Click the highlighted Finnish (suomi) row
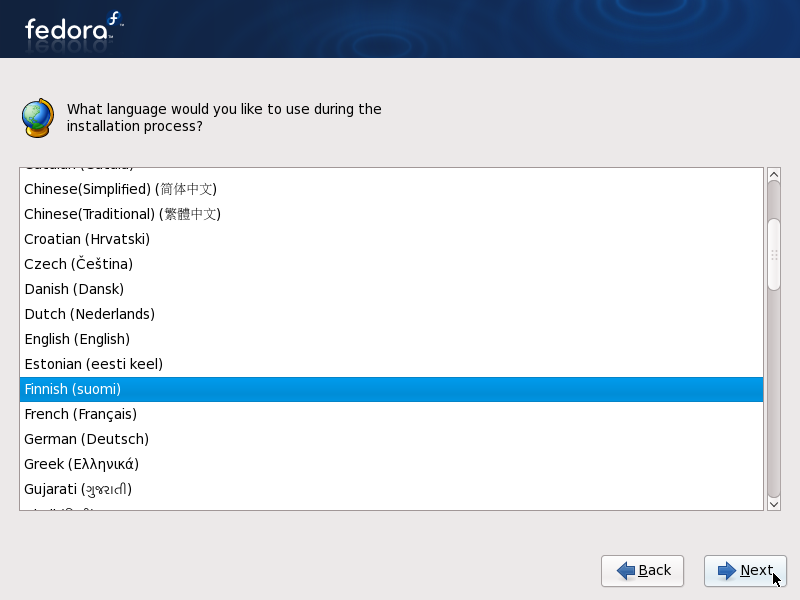The height and width of the screenshot is (600, 800). click(x=391, y=389)
